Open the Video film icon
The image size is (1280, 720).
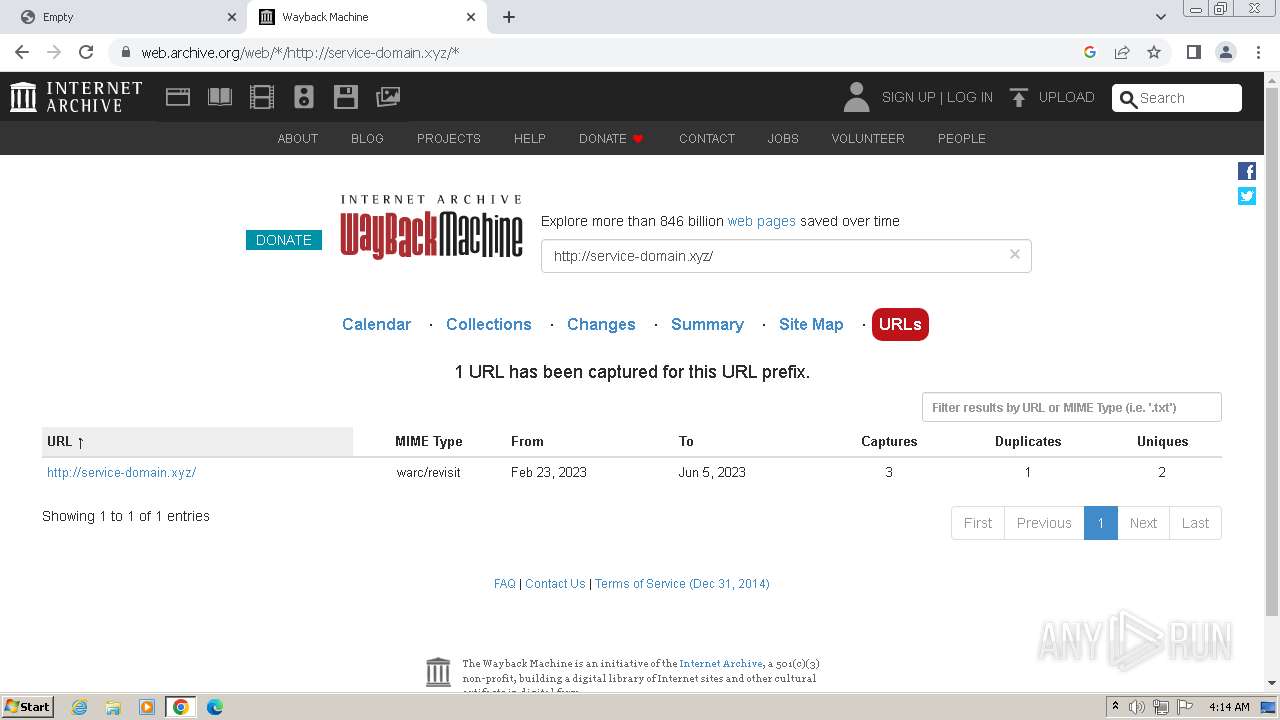click(x=262, y=97)
